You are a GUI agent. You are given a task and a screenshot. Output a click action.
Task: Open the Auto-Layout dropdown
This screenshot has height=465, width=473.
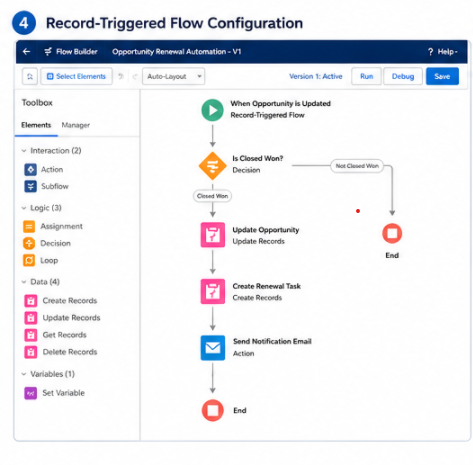(173, 77)
